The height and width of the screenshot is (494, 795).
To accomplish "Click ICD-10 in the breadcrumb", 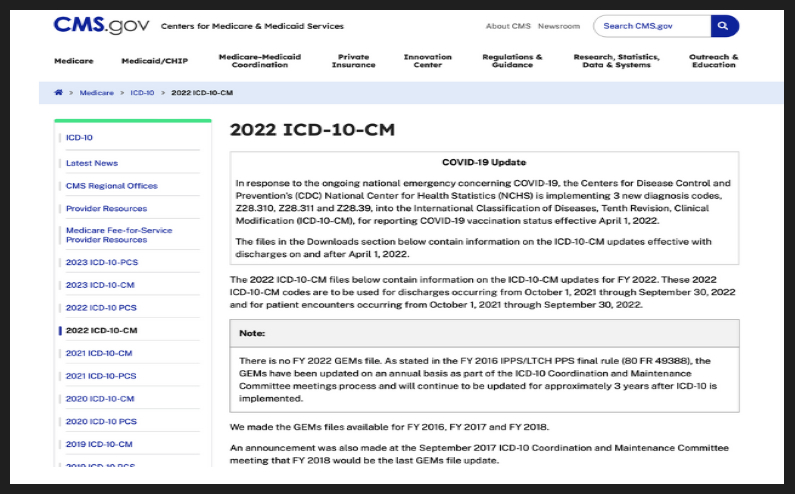I will pos(142,93).
